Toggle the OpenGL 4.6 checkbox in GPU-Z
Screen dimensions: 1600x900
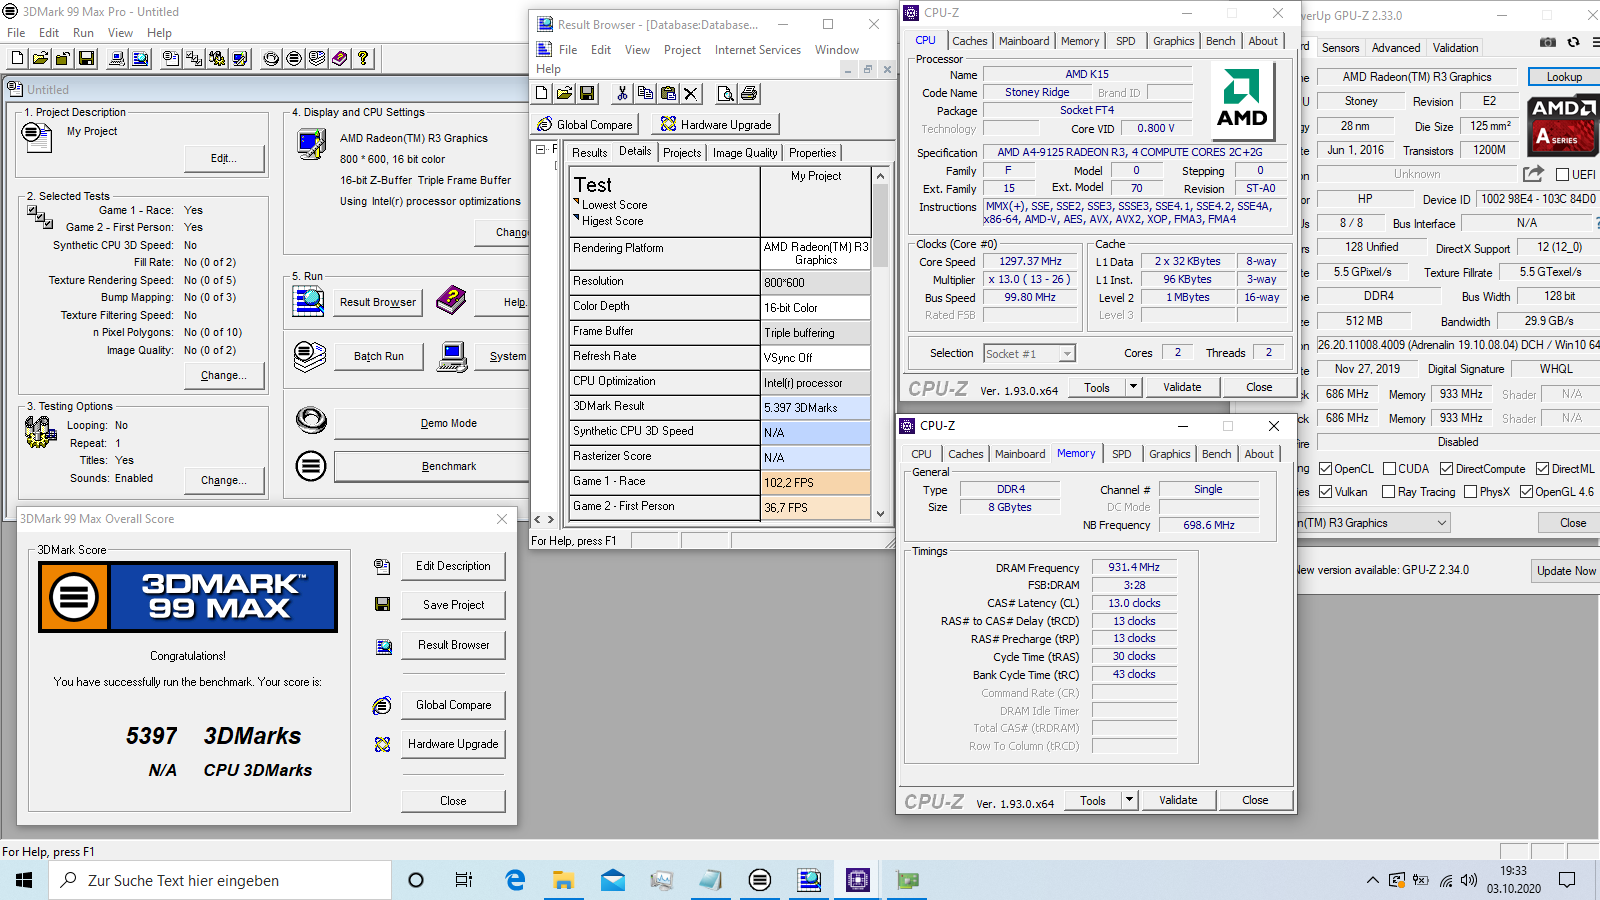pos(1526,492)
